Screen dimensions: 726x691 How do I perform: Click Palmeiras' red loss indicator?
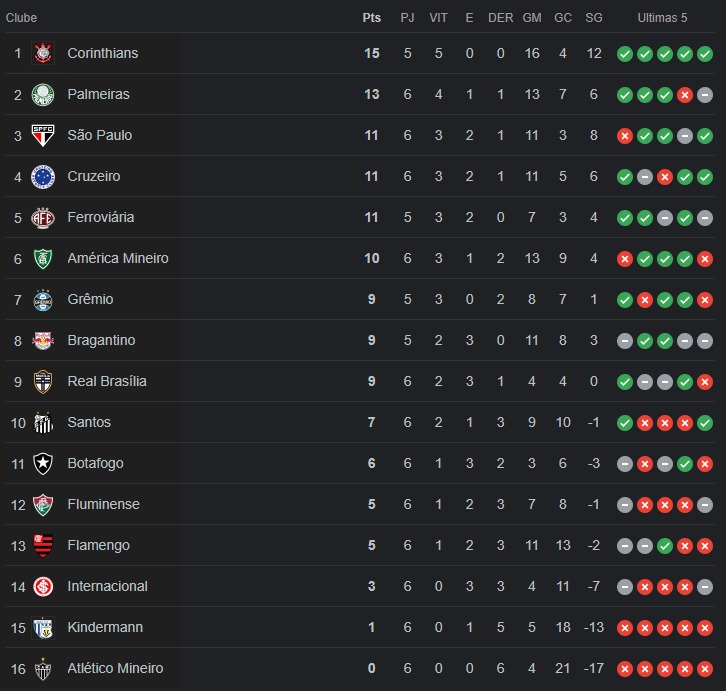[x=685, y=95]
